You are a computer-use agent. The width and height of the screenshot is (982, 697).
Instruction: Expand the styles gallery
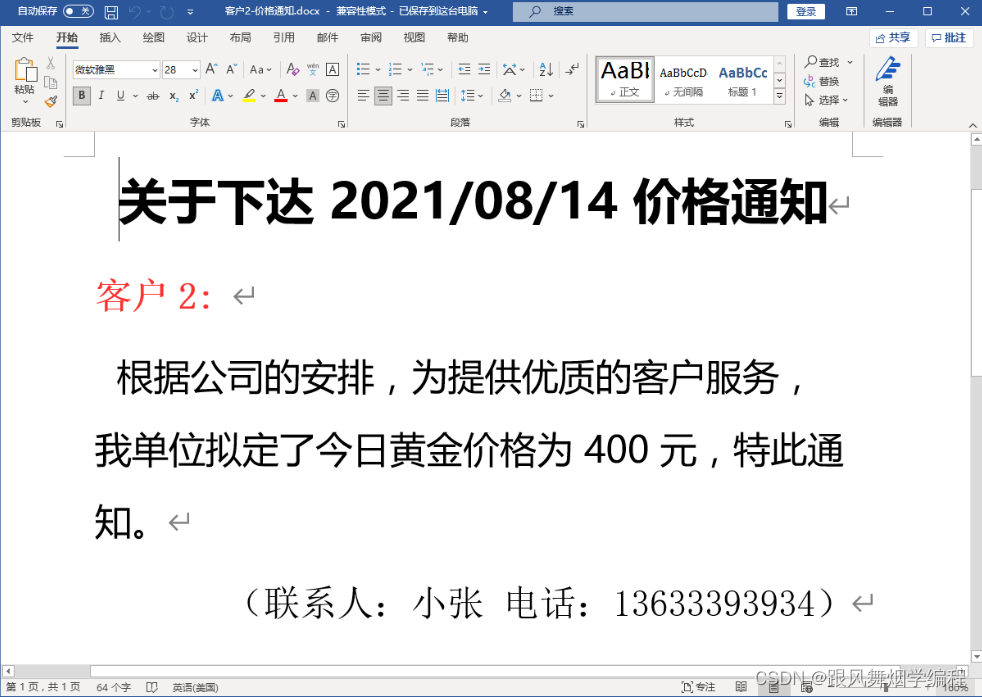click(x=780, y=96)
